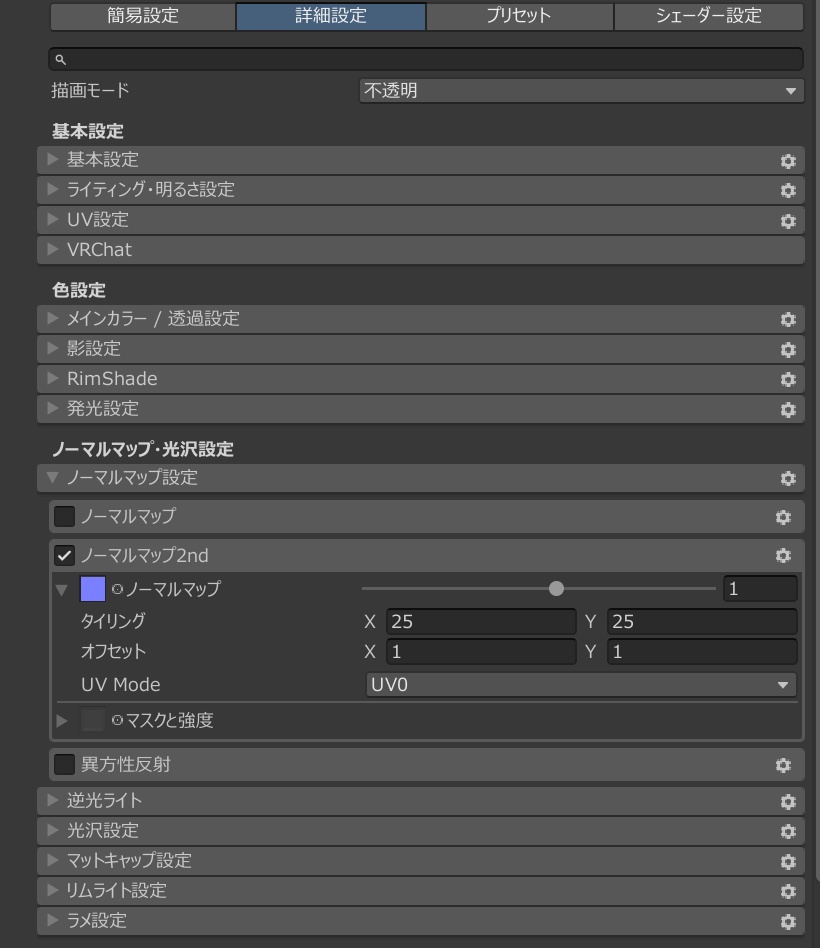Screen dimensions: 820x948
Task: Open the 描画モード dropdown showing 不透明
Action: 580,90
